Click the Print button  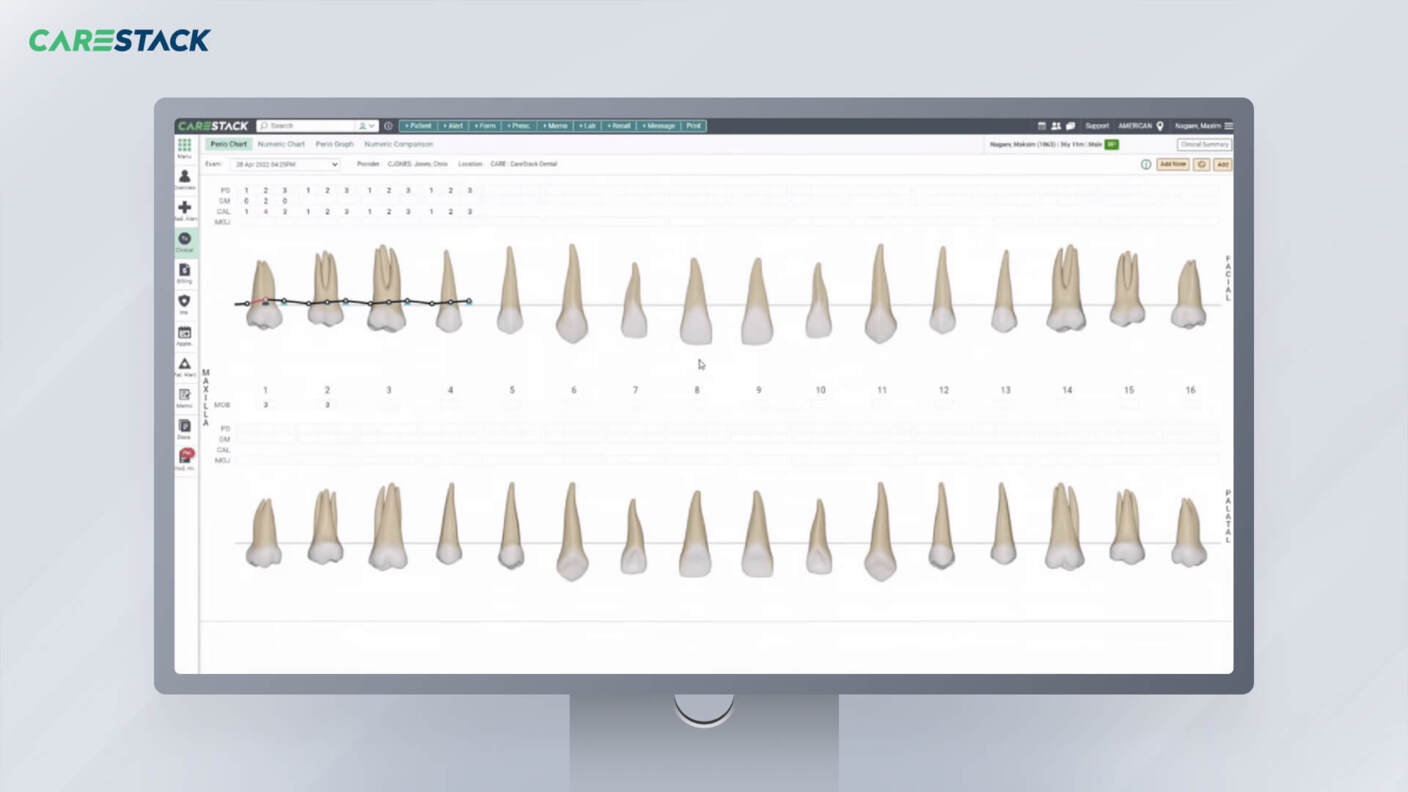[694, 126]
